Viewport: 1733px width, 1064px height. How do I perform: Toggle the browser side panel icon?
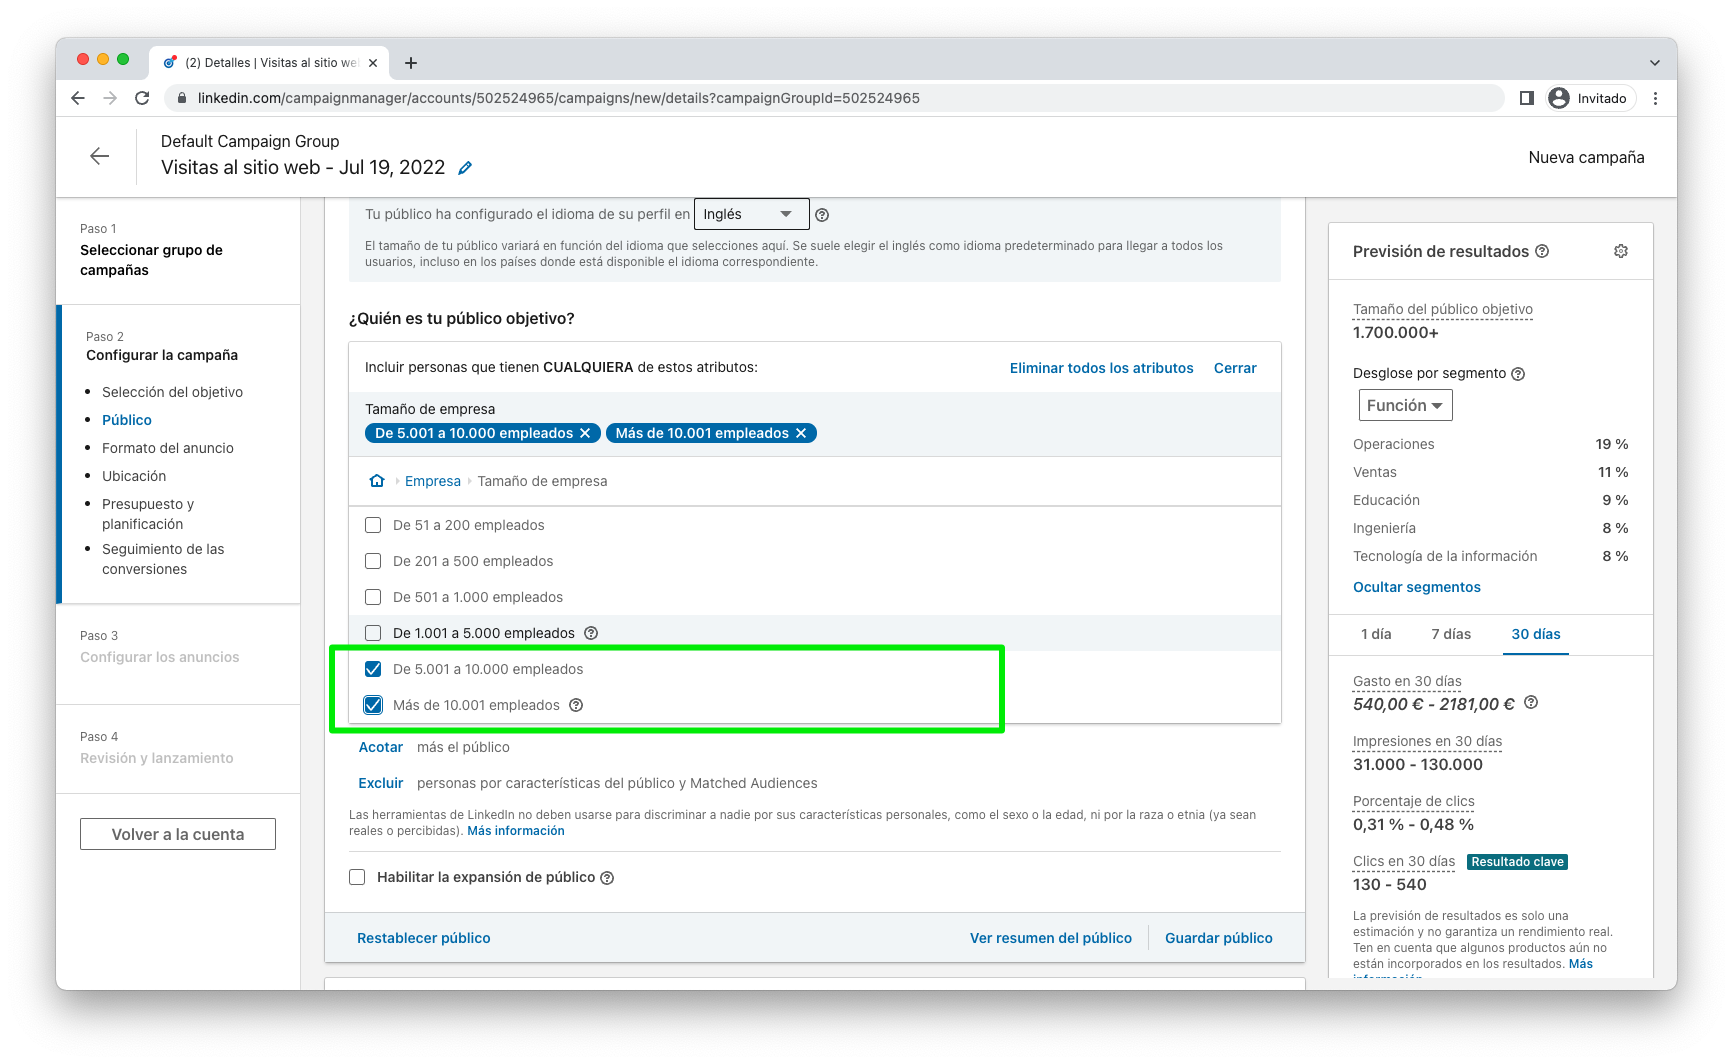[1527, 98]
